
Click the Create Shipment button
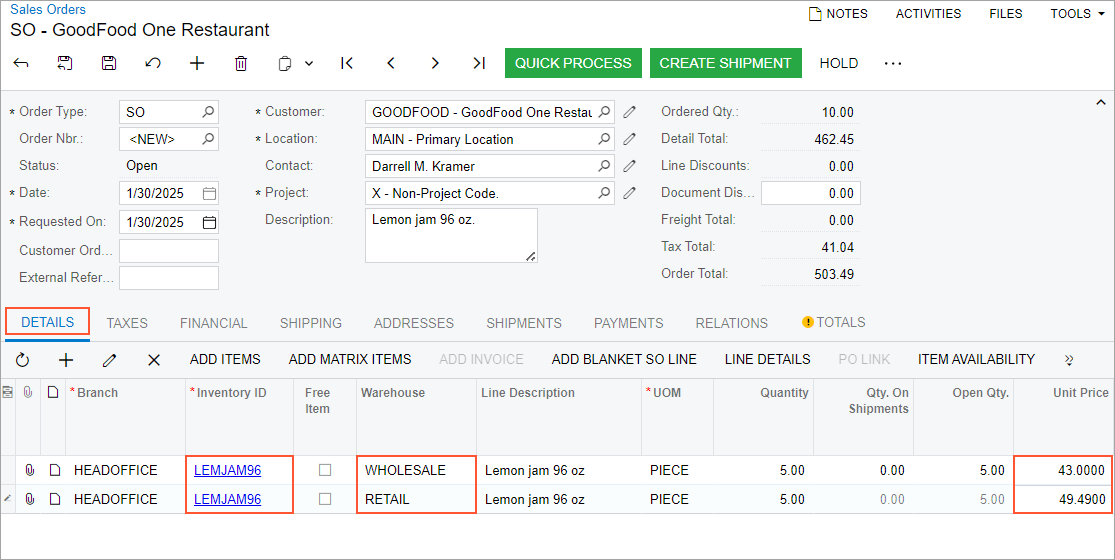[725, 63]
